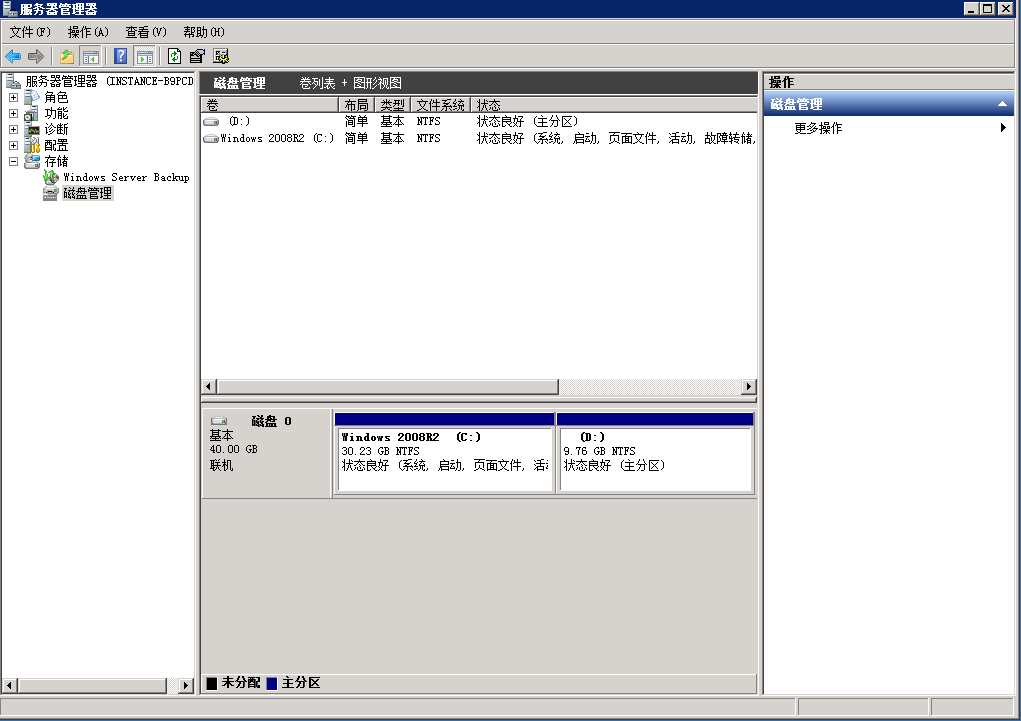Click the back arrow toolbar icon
The image size is (1021, 721).
click(13, 56)
